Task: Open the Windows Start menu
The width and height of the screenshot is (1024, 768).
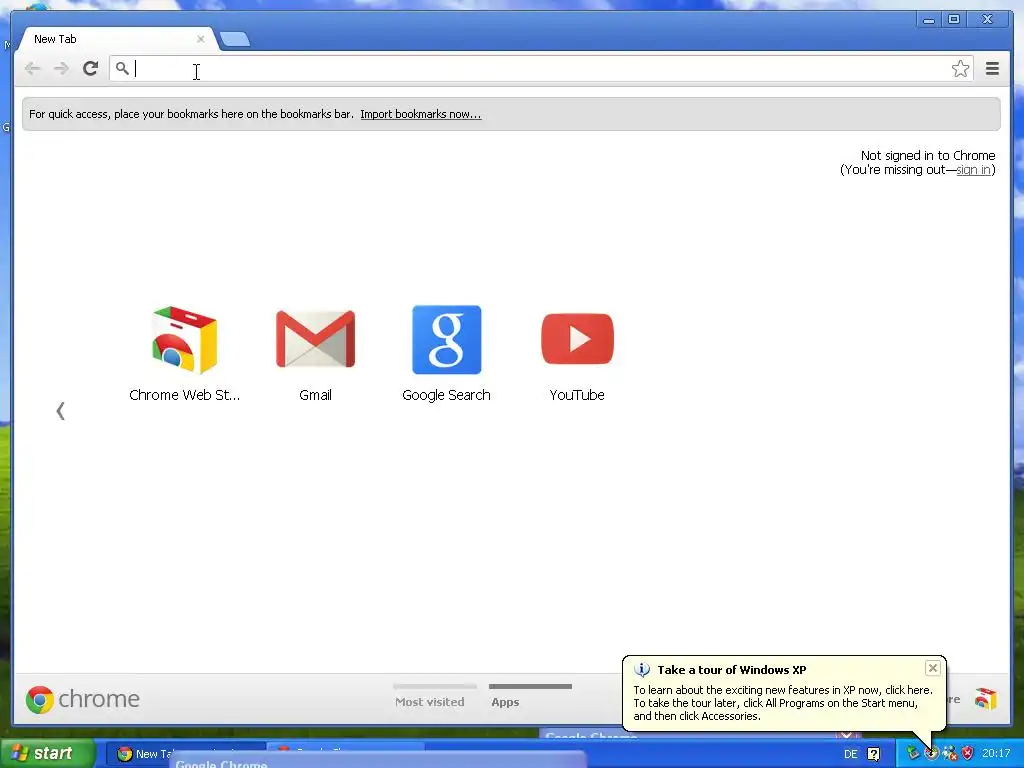Action: 48,753
